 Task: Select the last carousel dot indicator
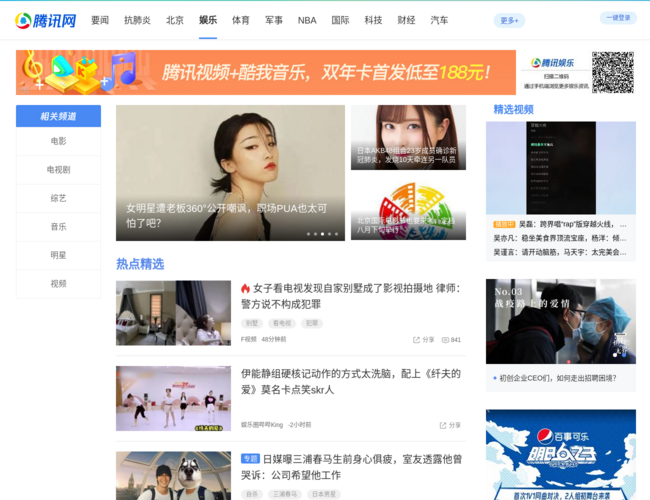tap(337, 234)
